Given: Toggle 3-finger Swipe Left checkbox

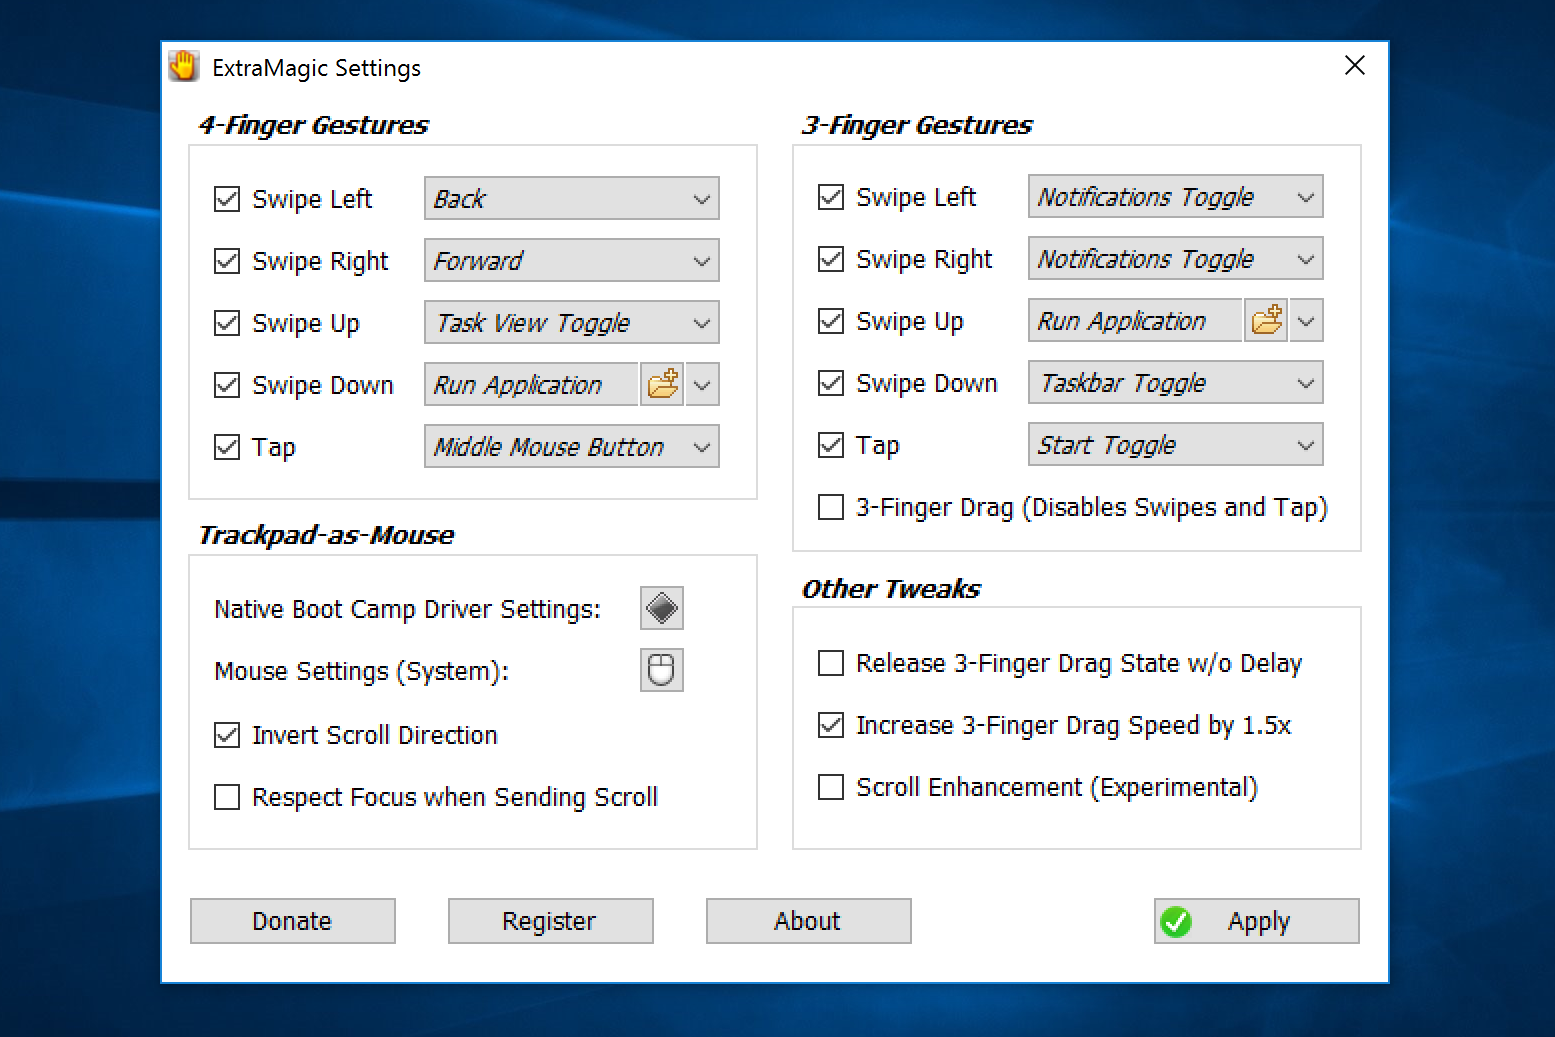Looking at the screenshot, I should (831, 197).
